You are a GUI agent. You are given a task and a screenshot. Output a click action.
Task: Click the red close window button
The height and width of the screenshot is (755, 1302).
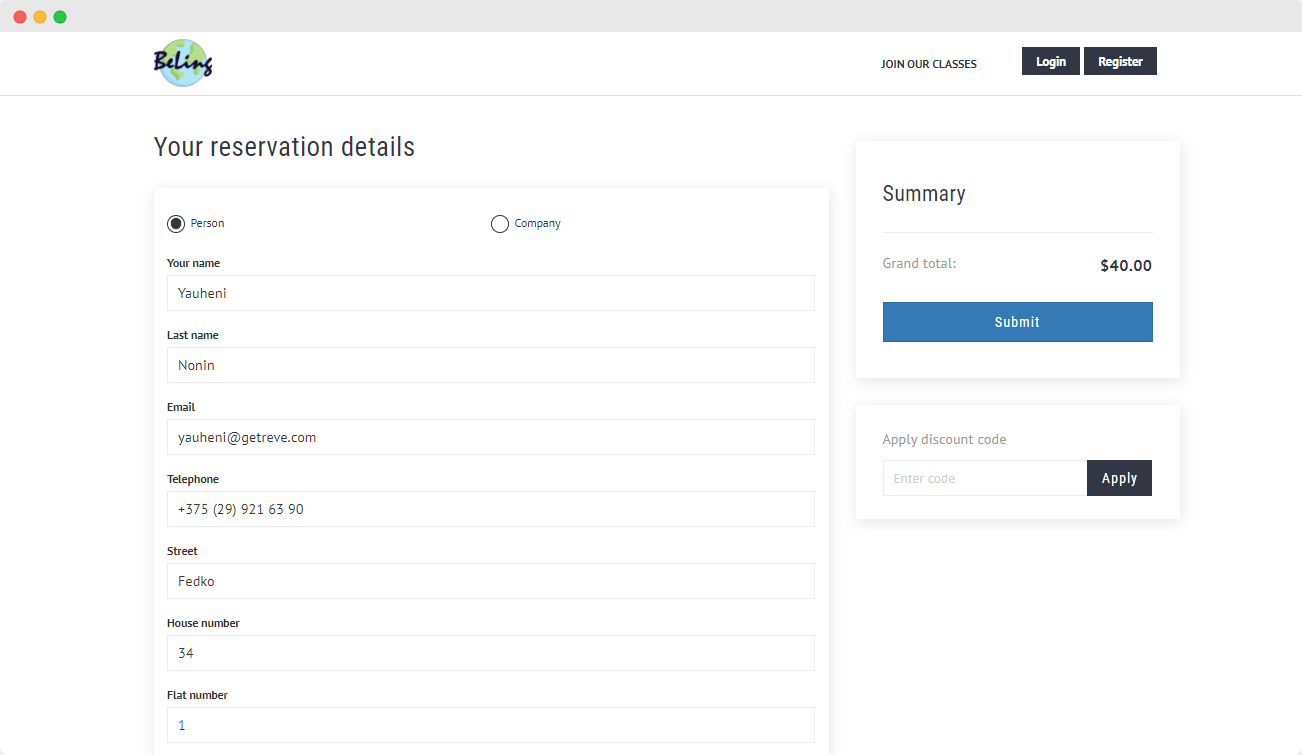tap(20, 17)
